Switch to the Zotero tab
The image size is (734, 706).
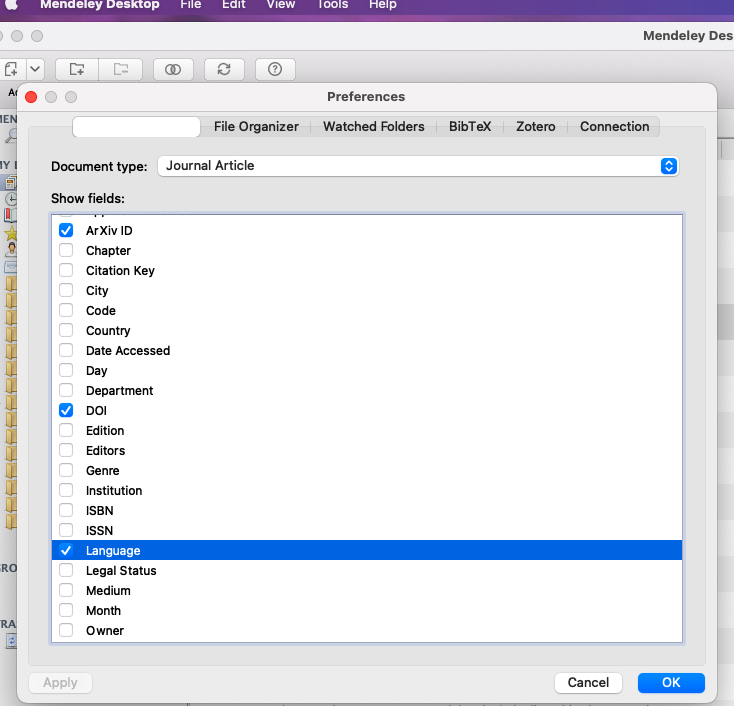536,126
